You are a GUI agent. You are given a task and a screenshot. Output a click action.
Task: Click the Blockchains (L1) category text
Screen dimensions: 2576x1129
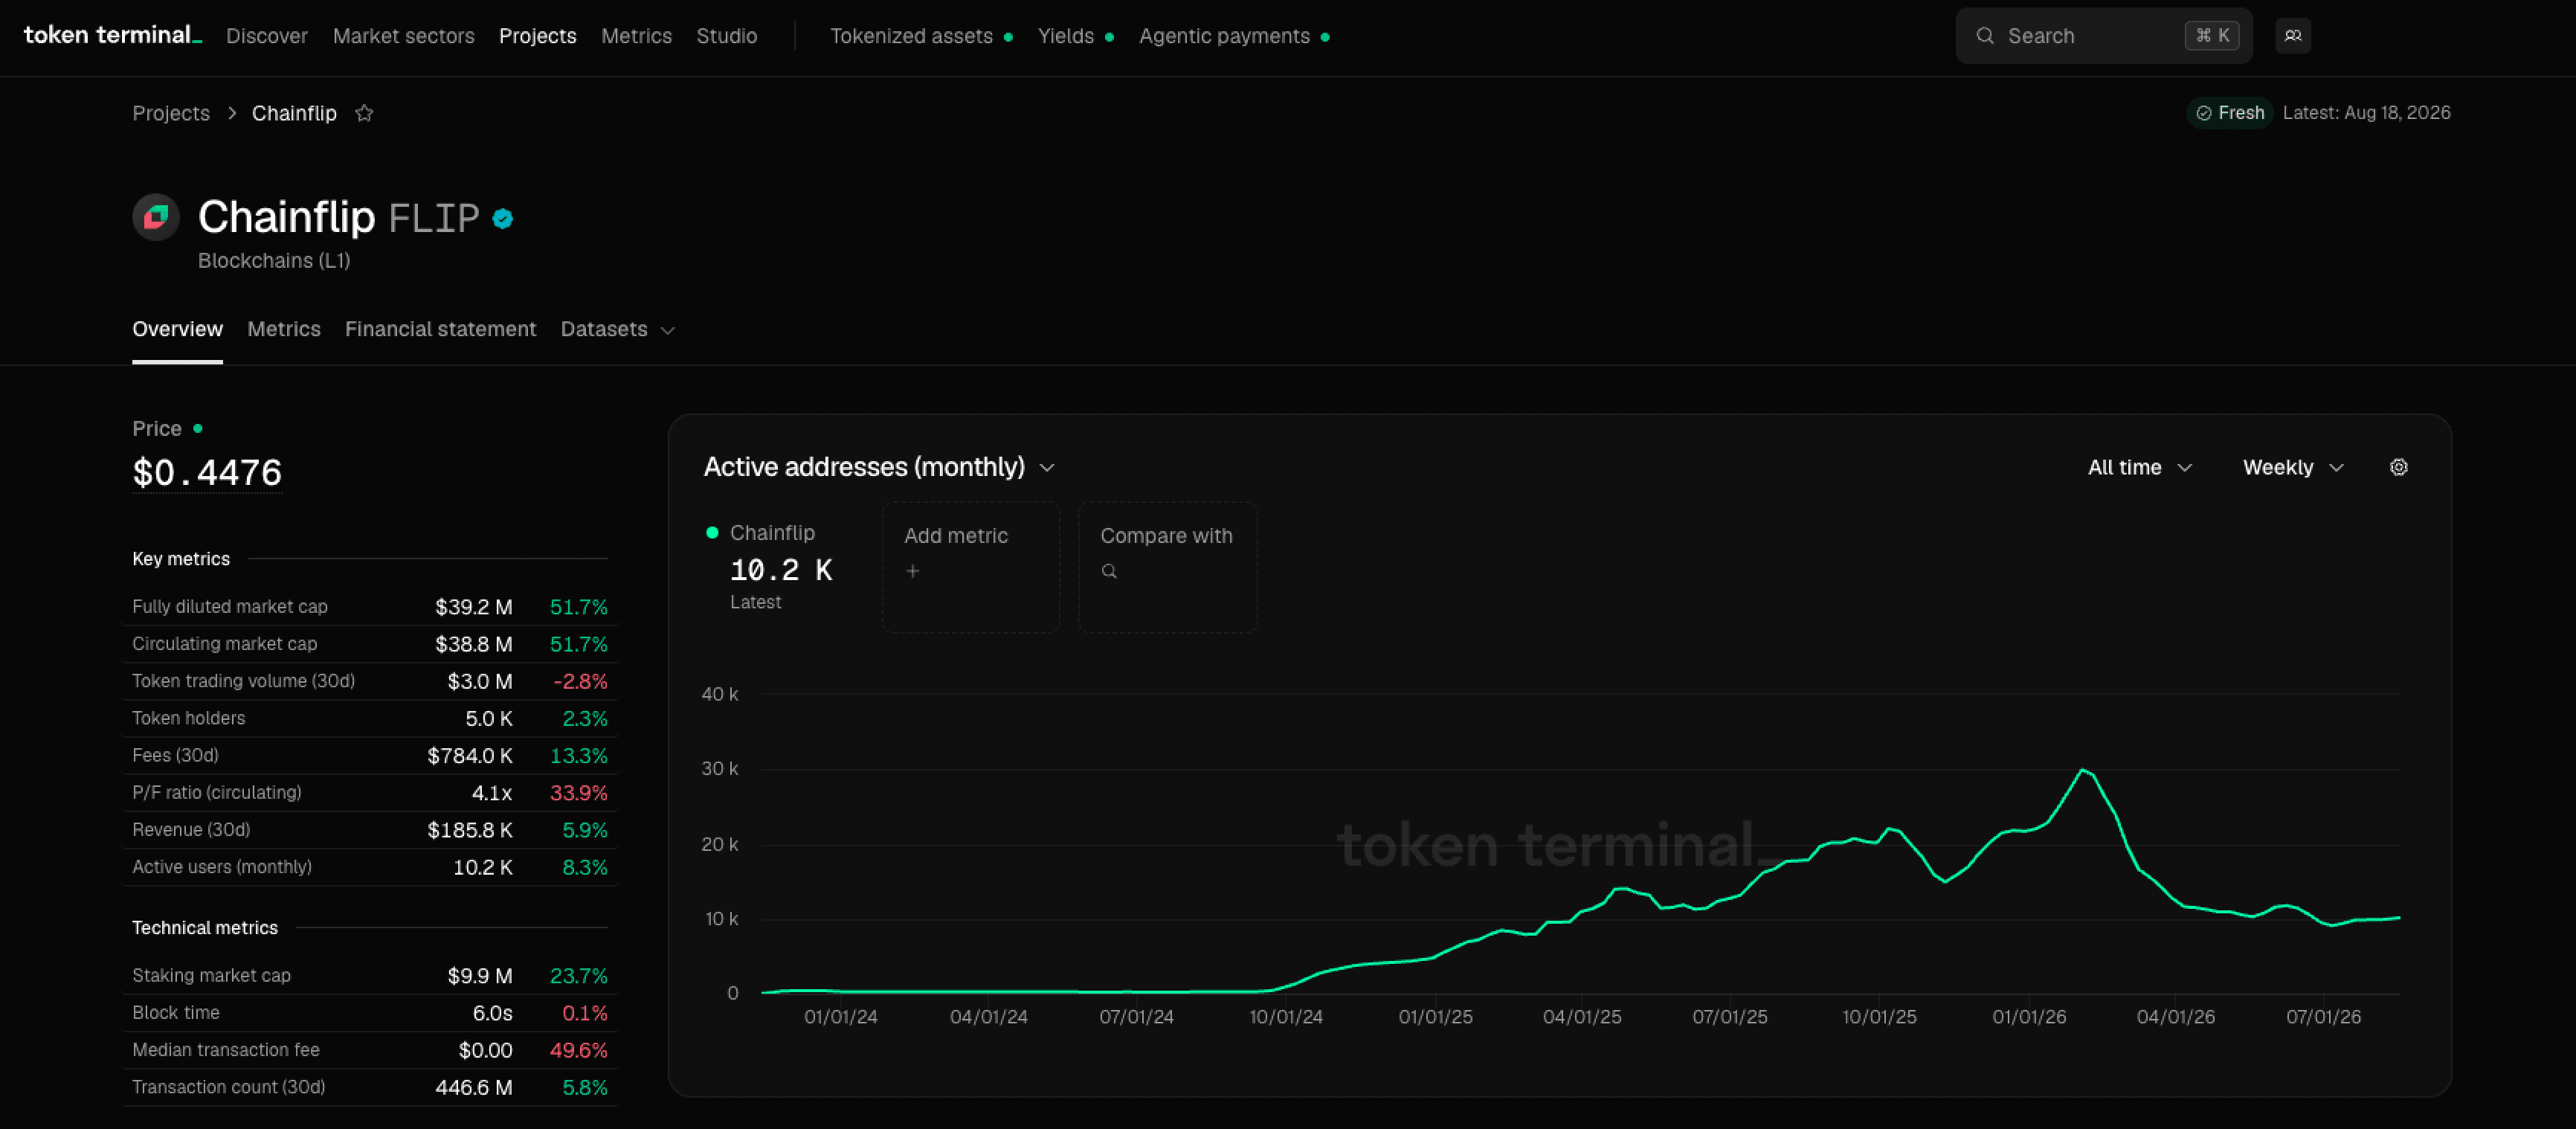click(274, 260)
